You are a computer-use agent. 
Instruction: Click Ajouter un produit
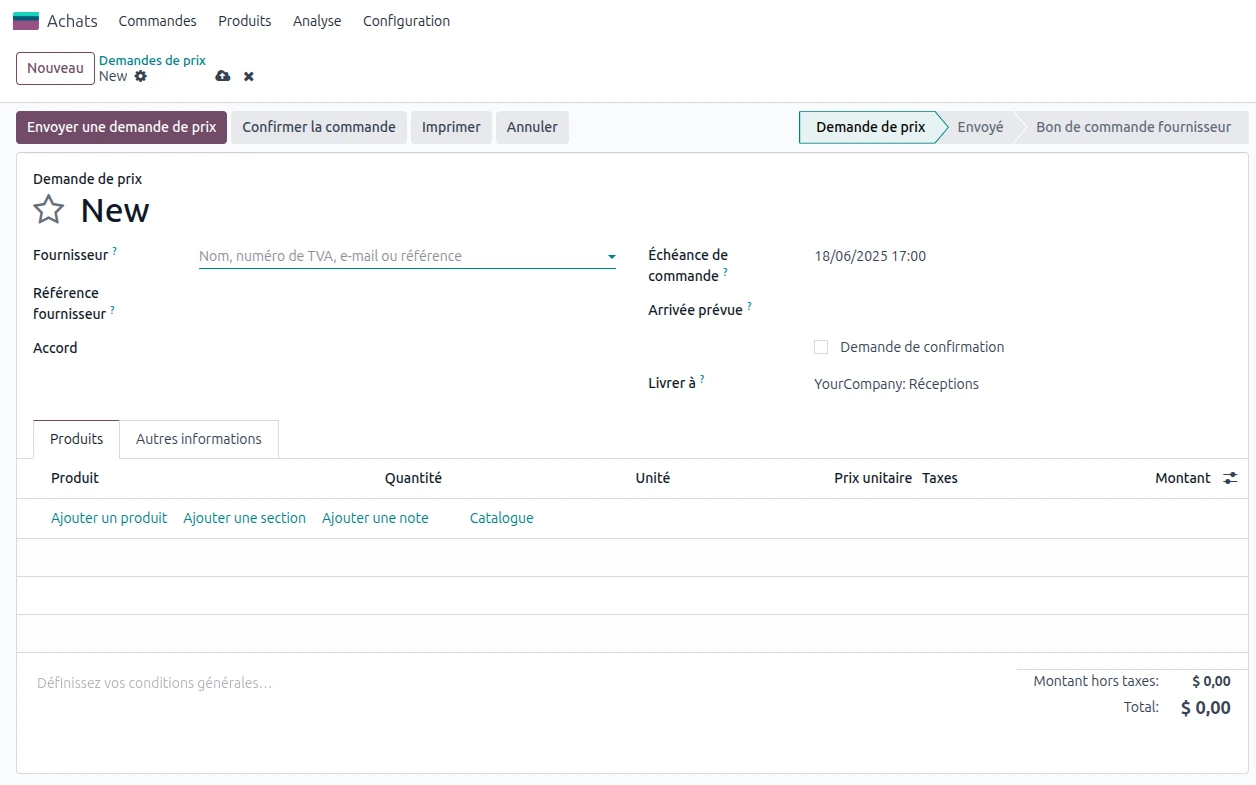point(109,518)
